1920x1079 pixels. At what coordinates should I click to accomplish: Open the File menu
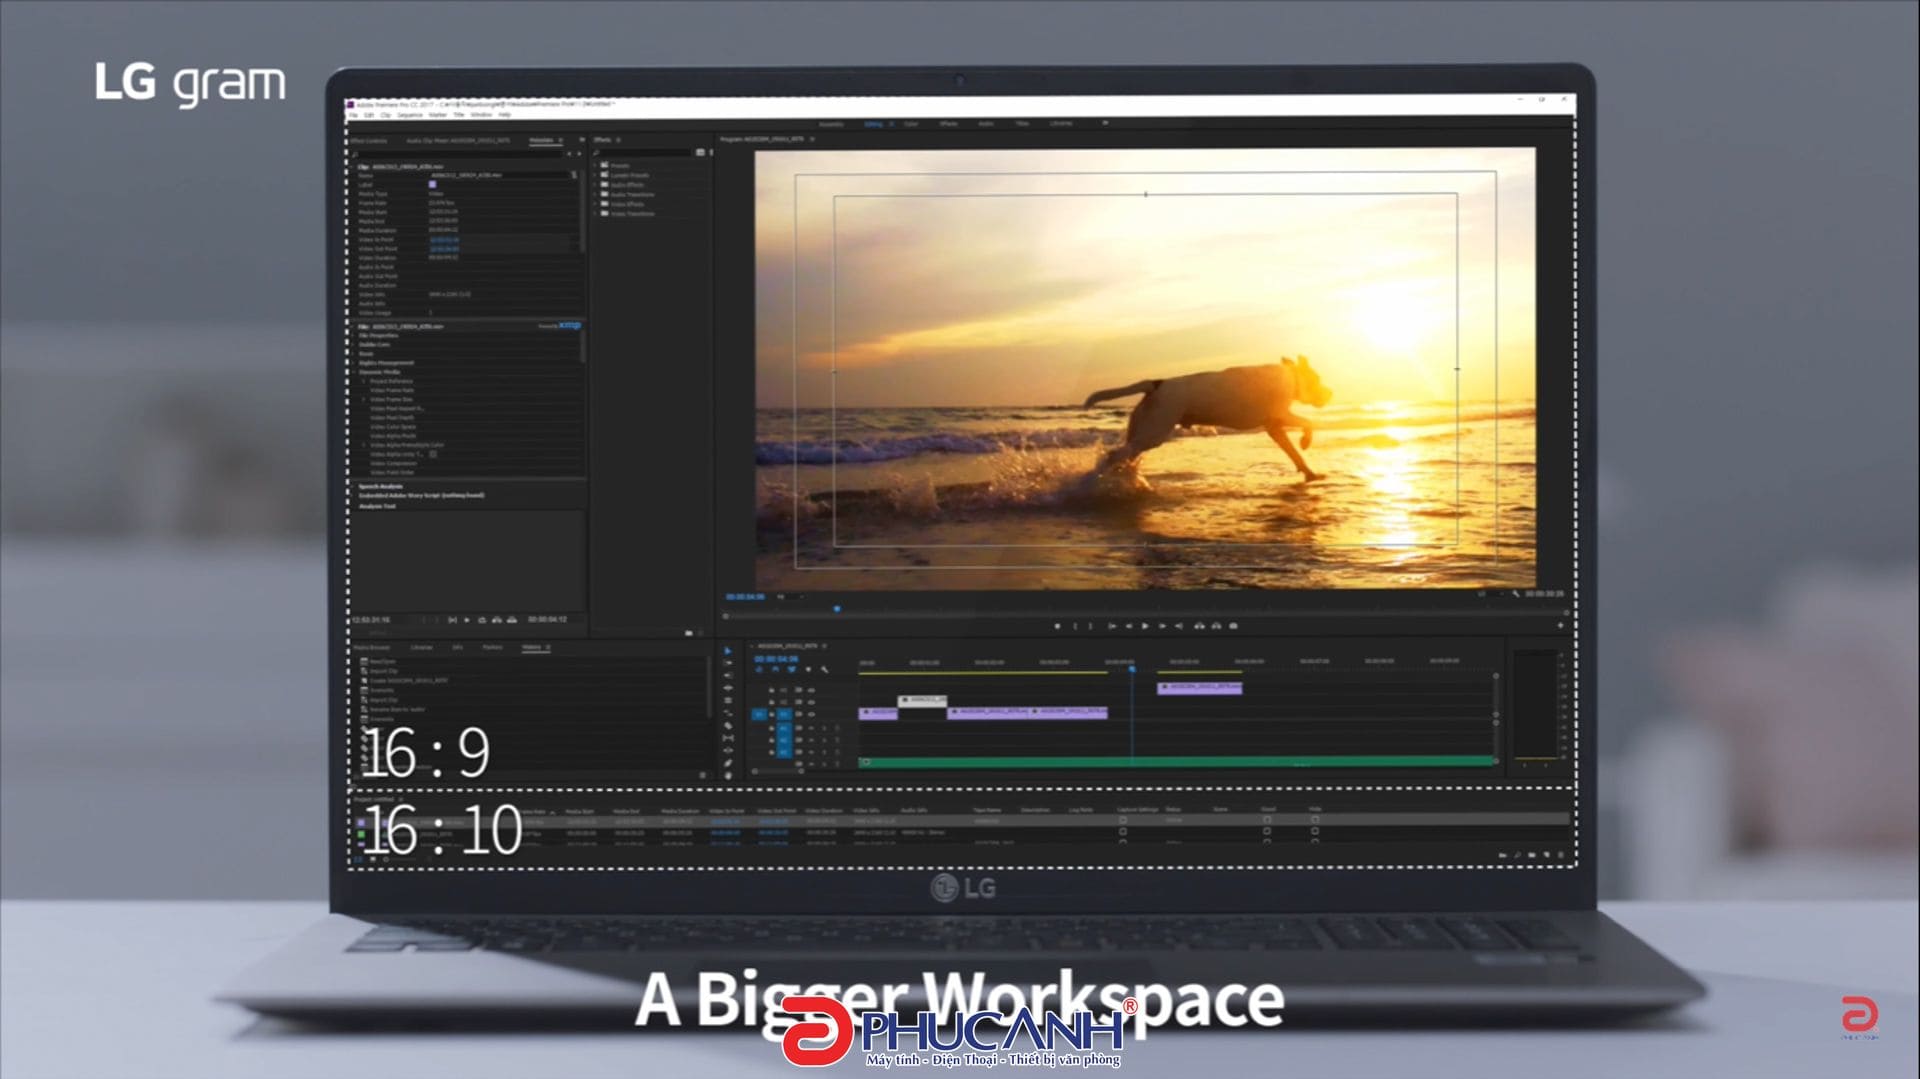pos(353,115)
